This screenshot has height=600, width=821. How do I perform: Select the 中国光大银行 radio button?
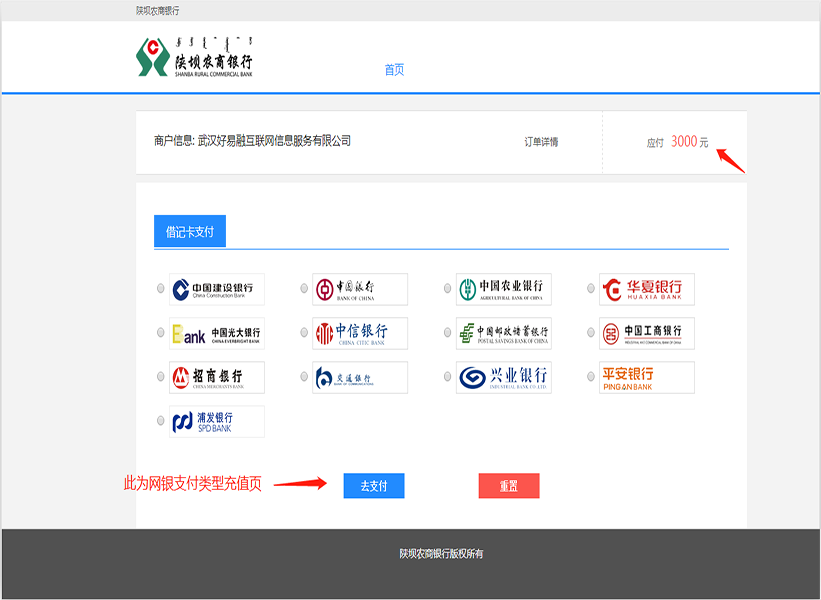click(161, 332)
